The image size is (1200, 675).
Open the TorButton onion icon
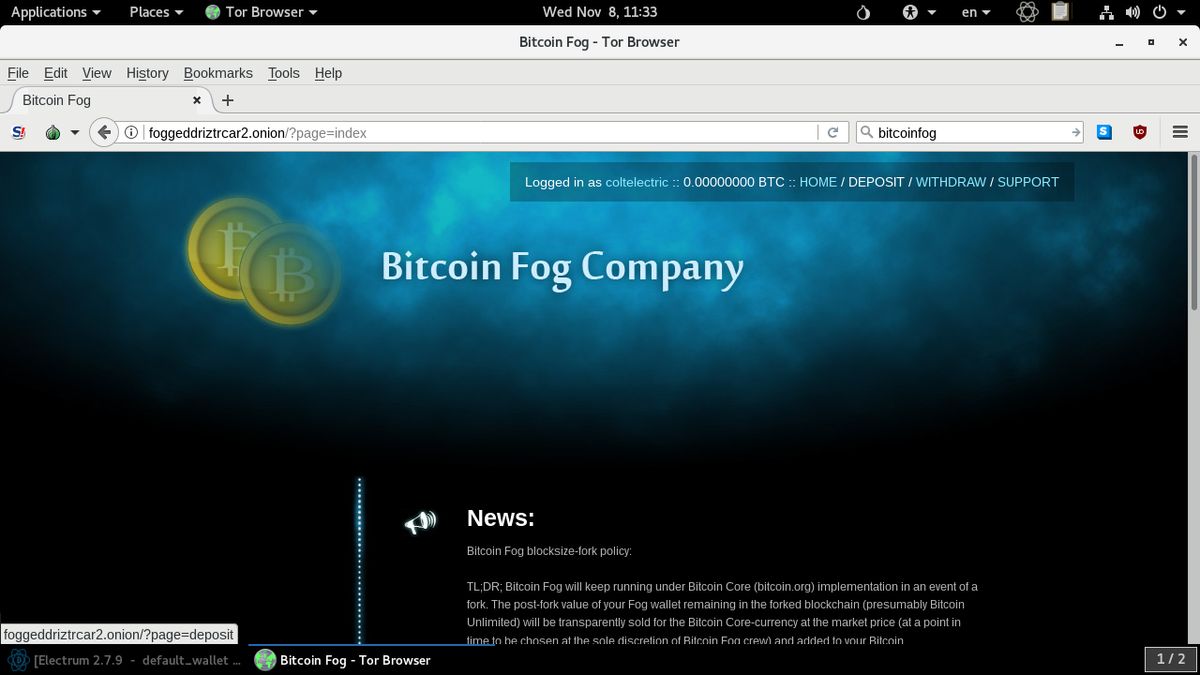[x=53, y=132]
